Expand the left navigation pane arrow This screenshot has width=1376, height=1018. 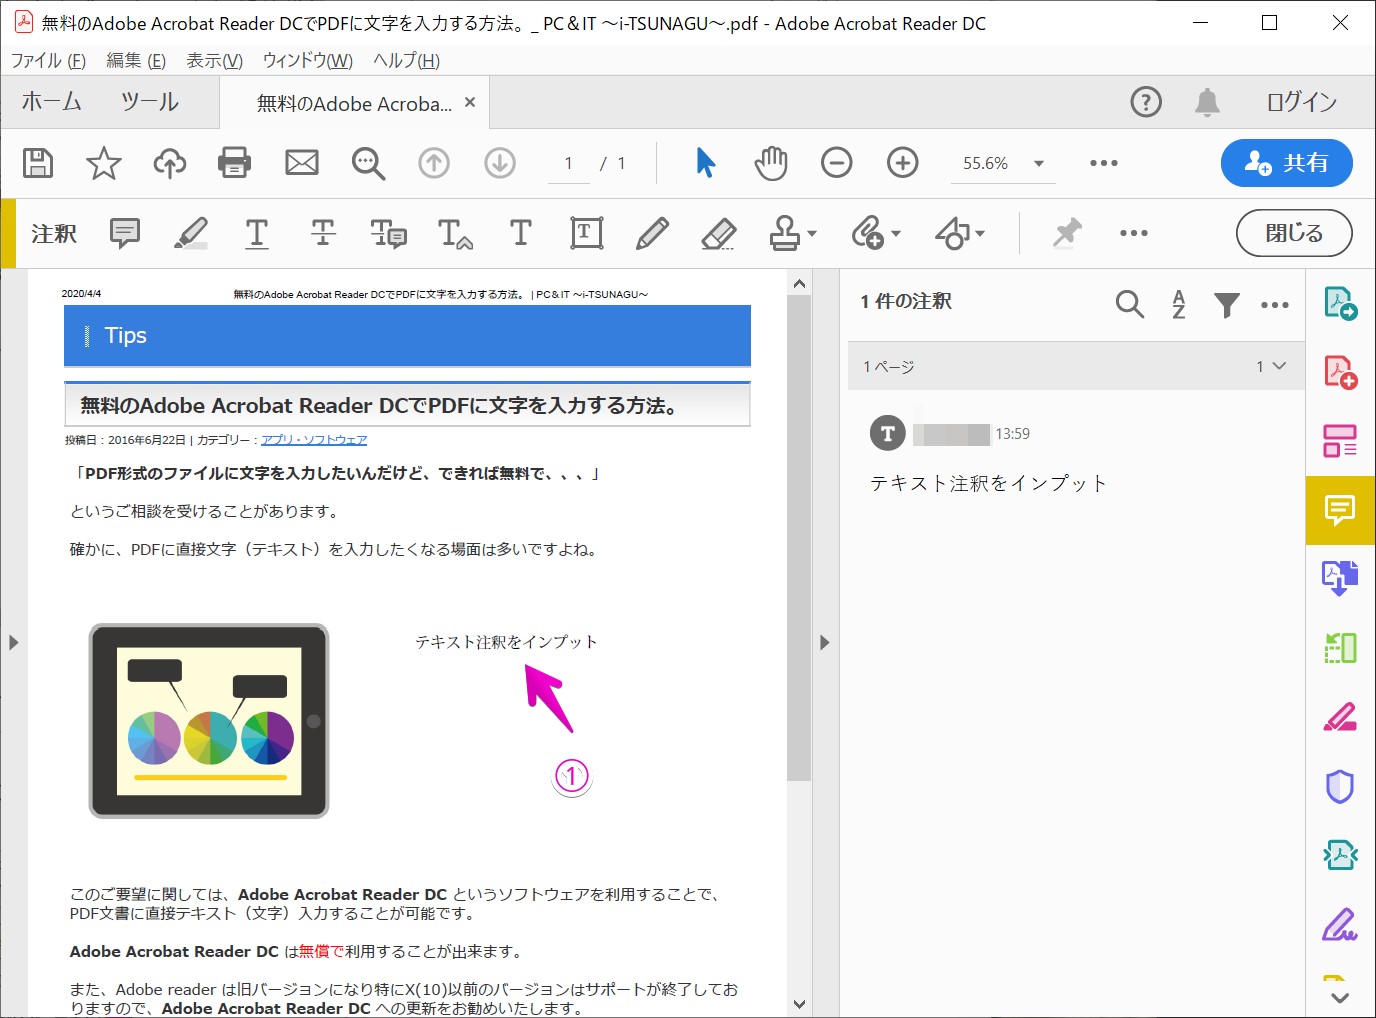(13, 642)
